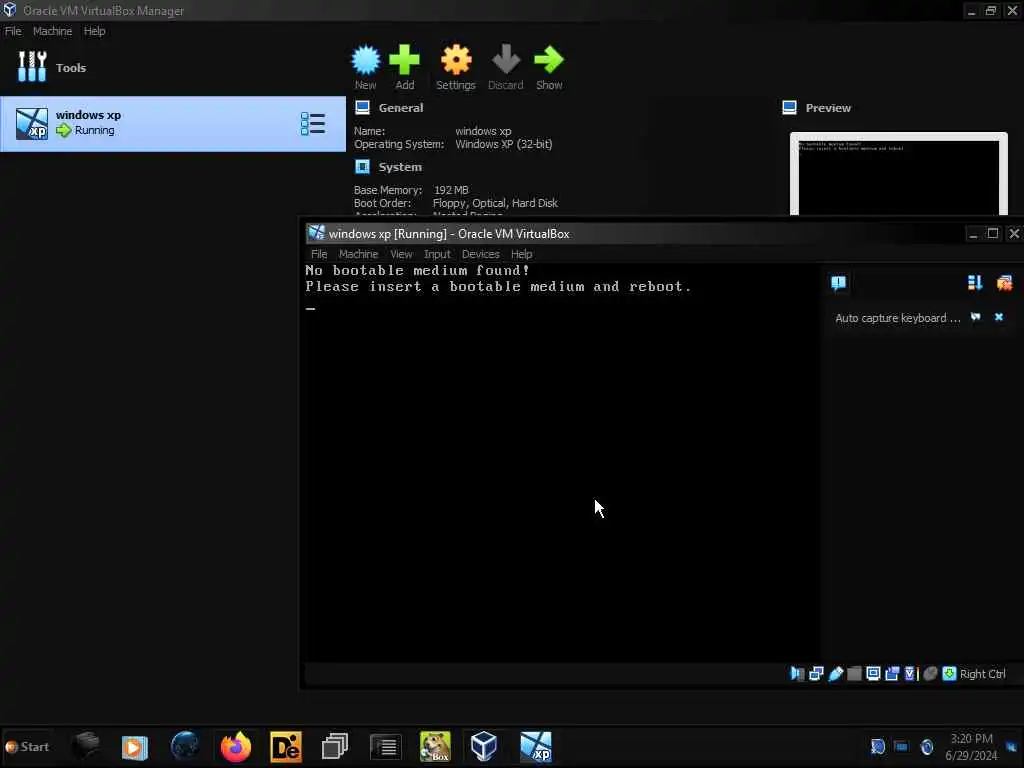Click the sort notifications icon

coord(974,283)
